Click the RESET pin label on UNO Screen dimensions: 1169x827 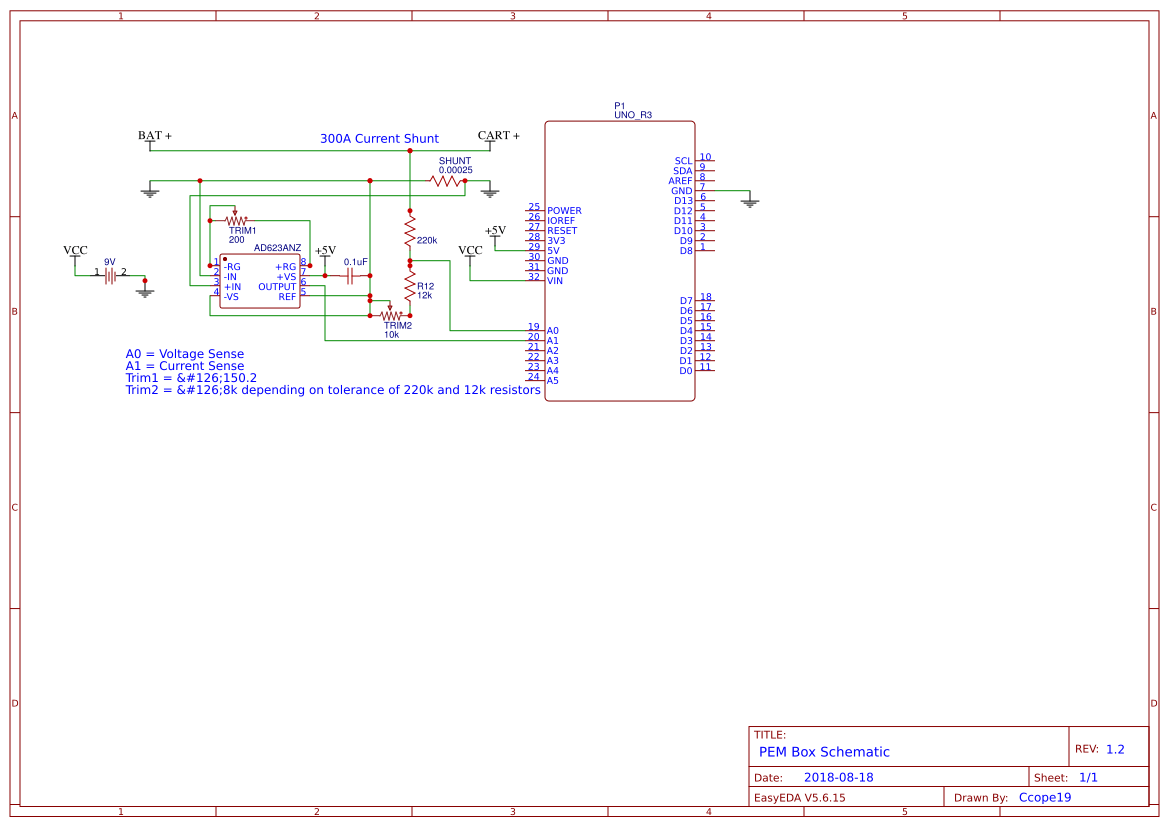[x=562, y=230]
